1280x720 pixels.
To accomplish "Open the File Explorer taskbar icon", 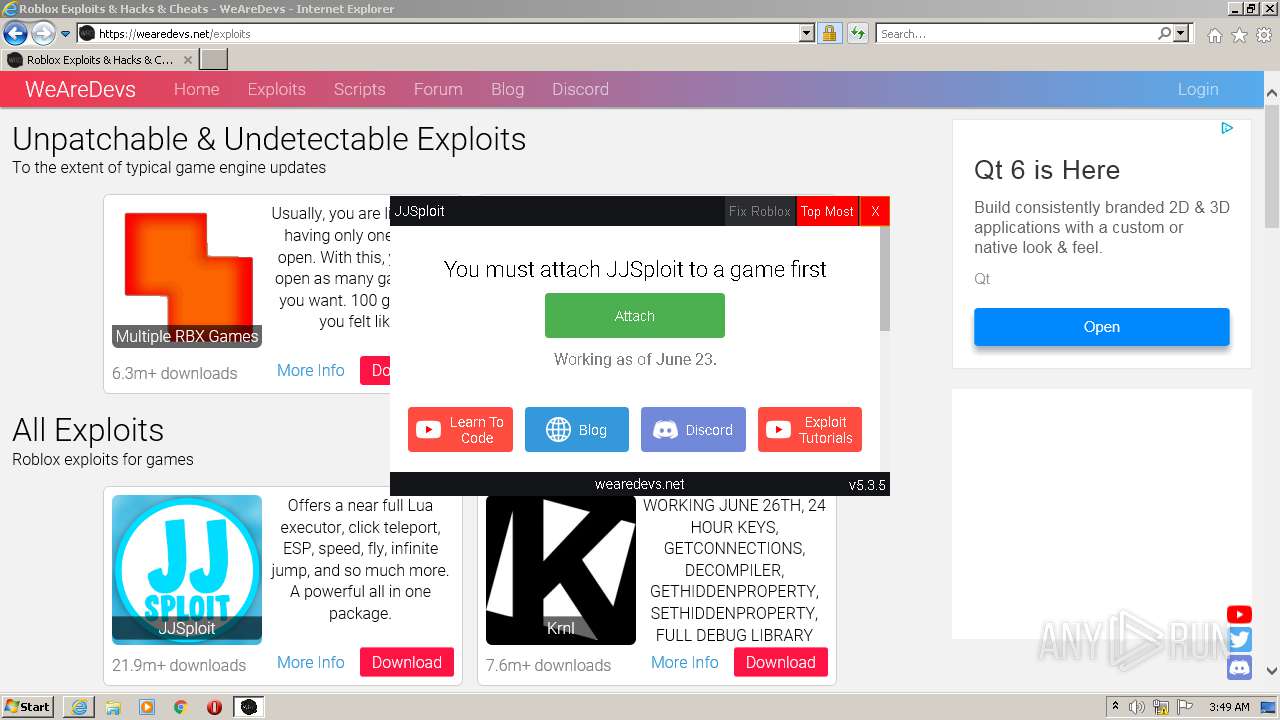I will pos(113,707).
